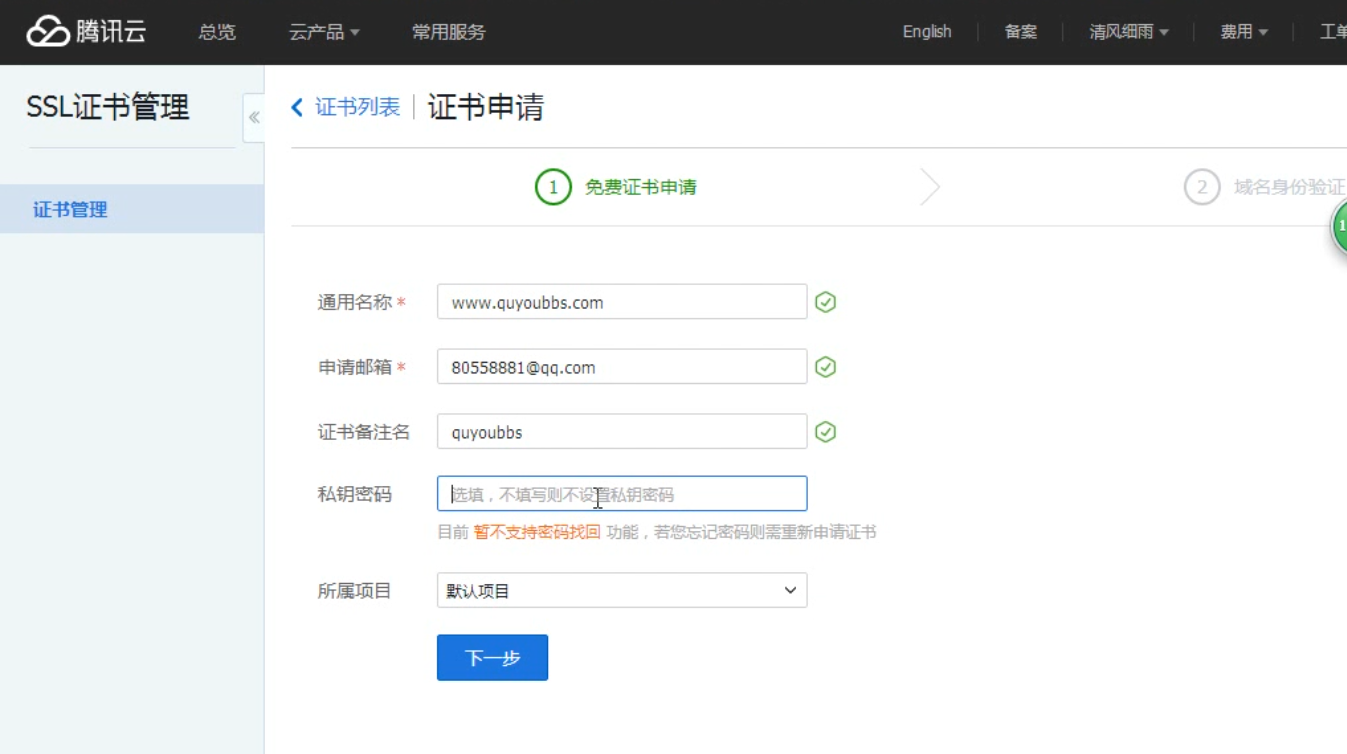Open the 所属项目 select box

click(x=621, y=591)
